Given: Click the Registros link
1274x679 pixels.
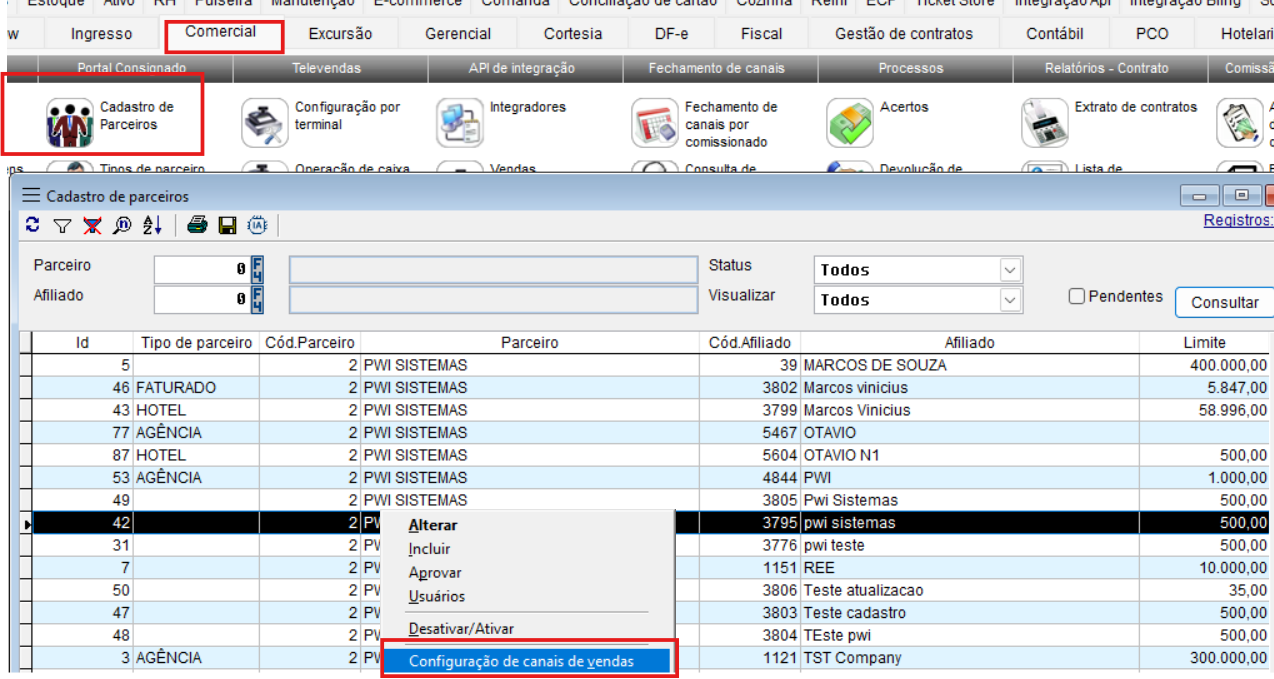Looking at the screenshot, I should 1237,220.
